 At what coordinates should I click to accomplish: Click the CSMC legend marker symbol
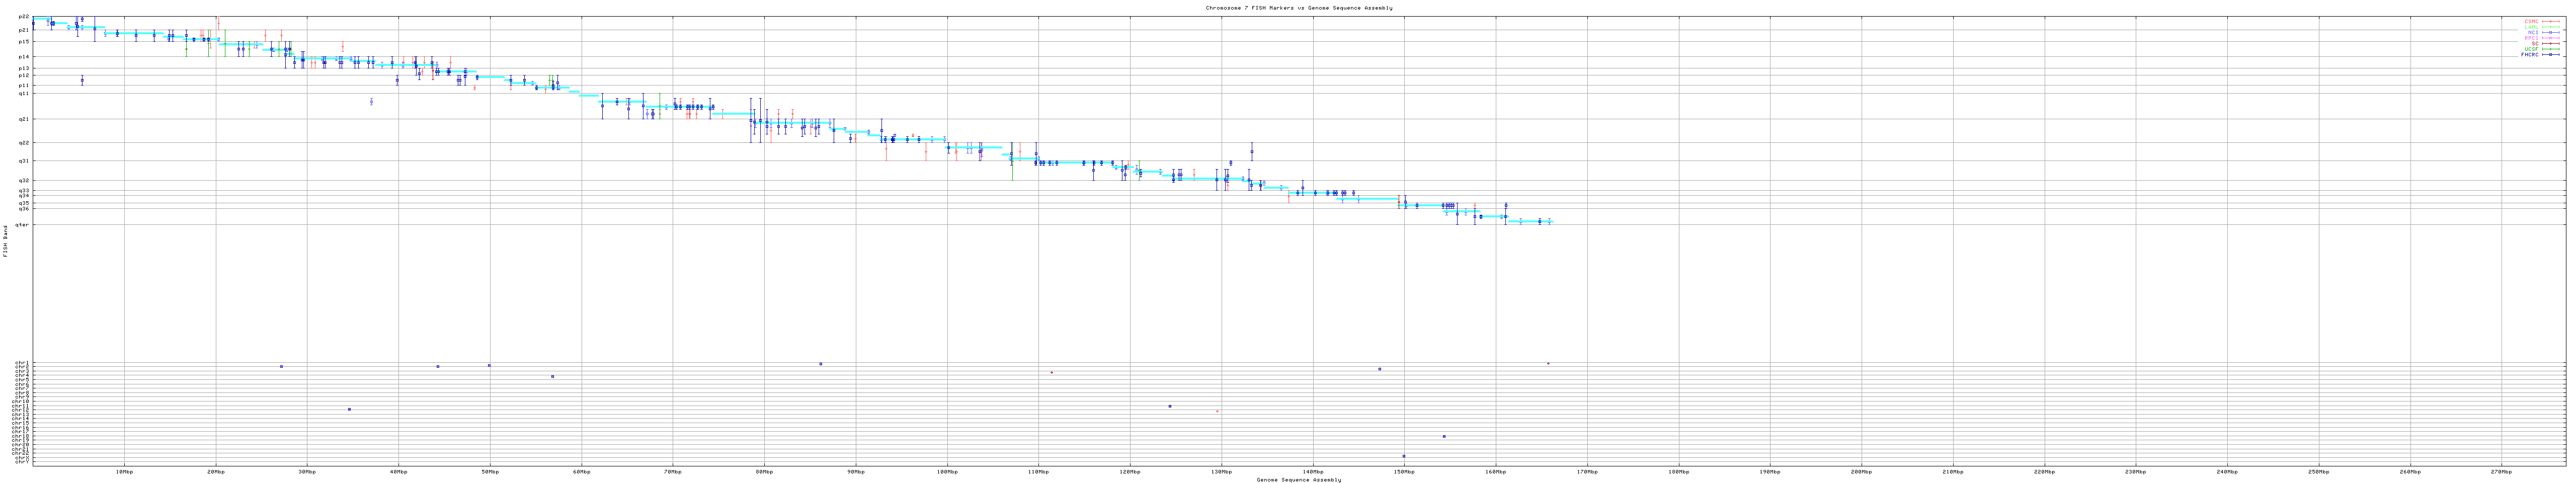pyautogui.click(x=2550, y=21)
